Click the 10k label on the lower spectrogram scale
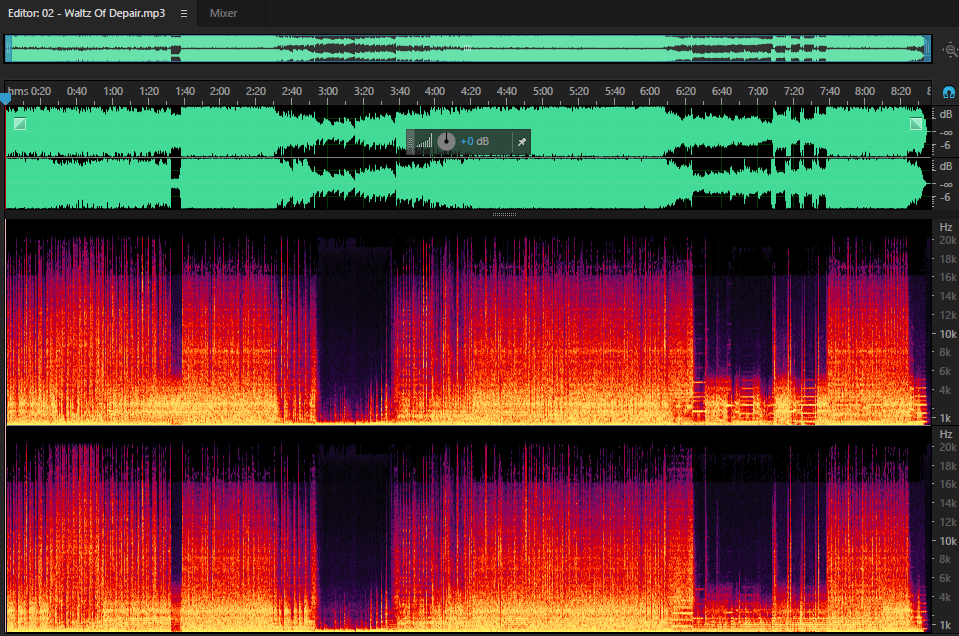Image resolution: width=959 pixels, height=636 pixels. click(948, 541)
